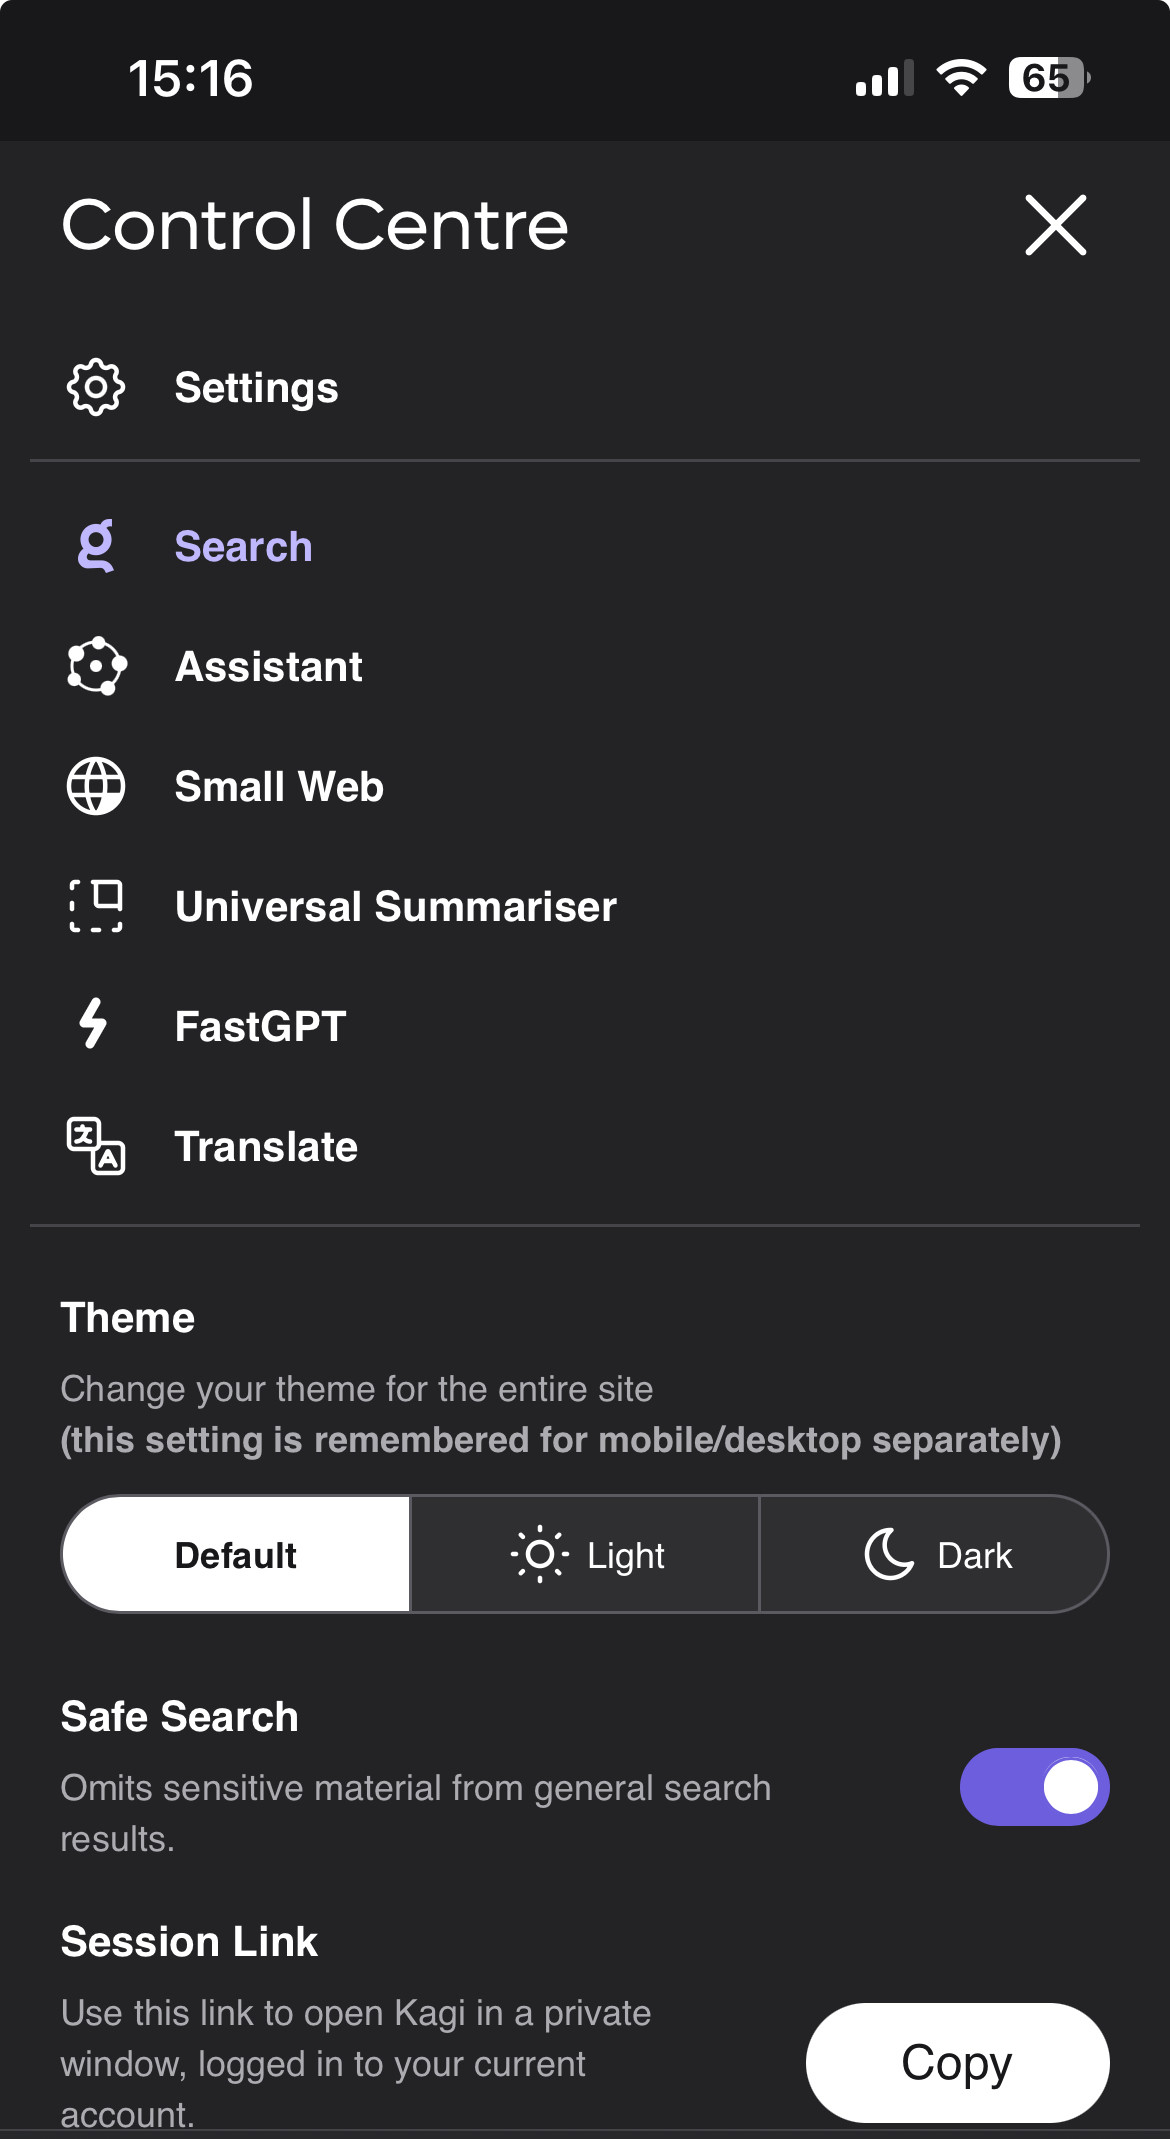The image size is (1170, 2139).
Task: Click the Small Web globe icon
Action: tap(96, 786)
